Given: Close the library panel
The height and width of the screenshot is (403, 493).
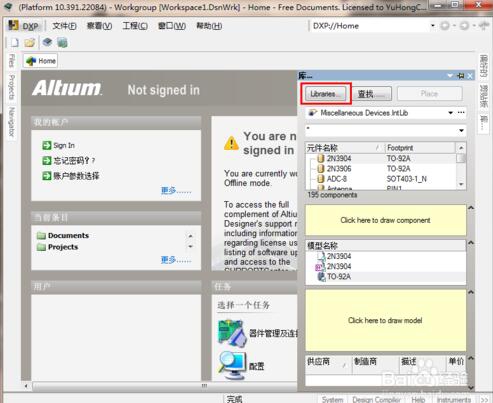Looking at the screenshot, I should (470, 76).
